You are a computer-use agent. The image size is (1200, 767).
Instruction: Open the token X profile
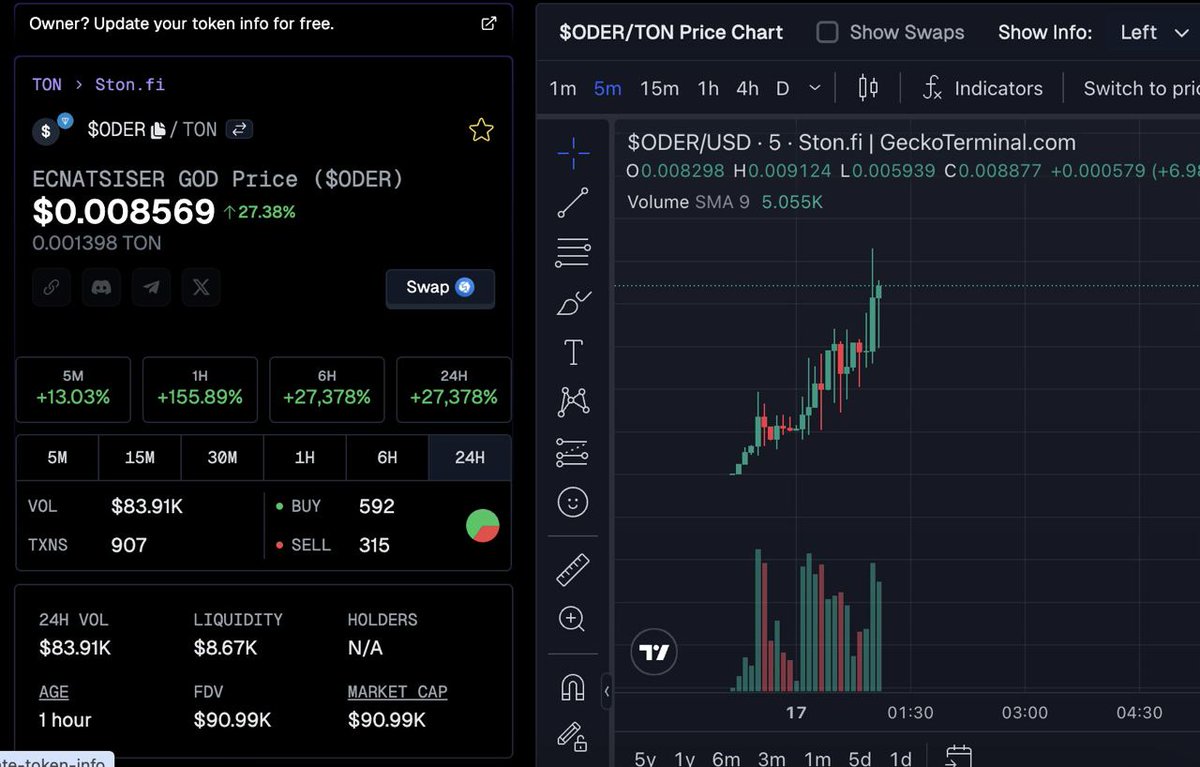click(201, 287)
